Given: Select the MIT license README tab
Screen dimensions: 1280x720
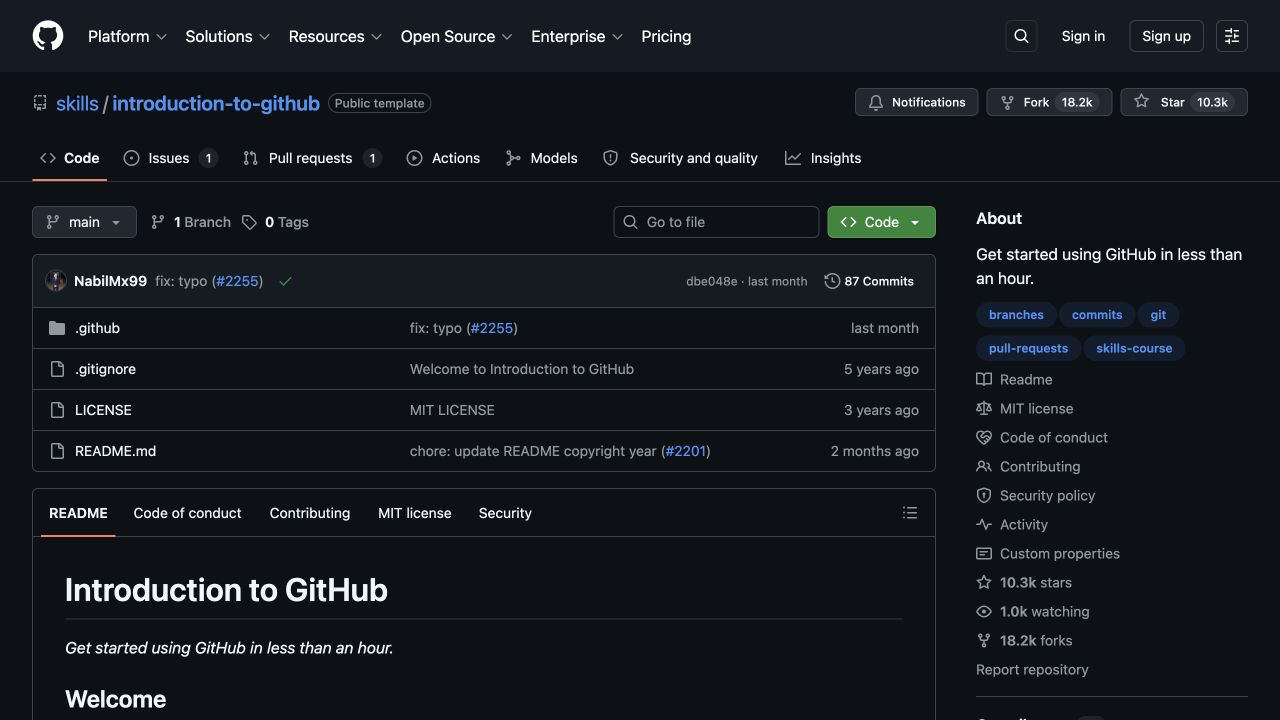Looking at the screenshot, I should (x=414, y=513).
